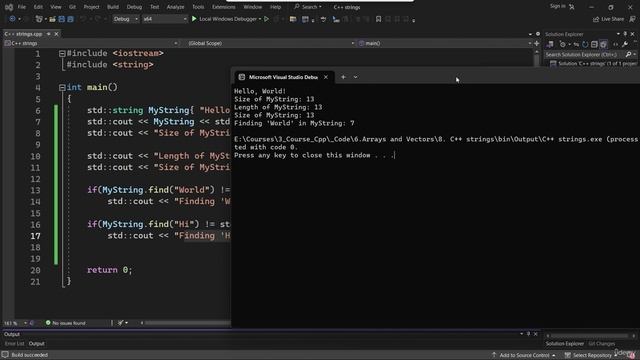Click the Live Share icon
Screen dimensions: 640x360
pyautogui.click(x=596, y=19)
